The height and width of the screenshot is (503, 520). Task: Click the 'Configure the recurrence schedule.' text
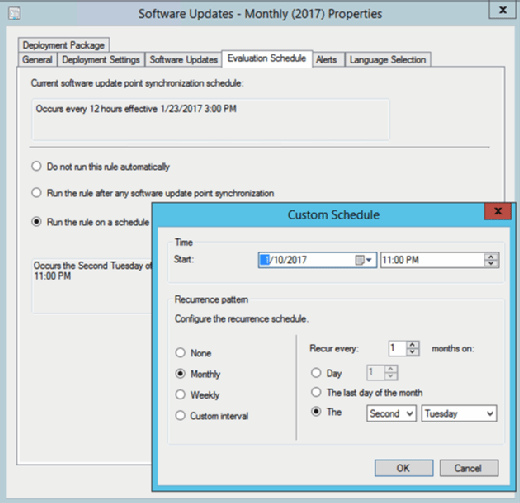coord(242,319)
